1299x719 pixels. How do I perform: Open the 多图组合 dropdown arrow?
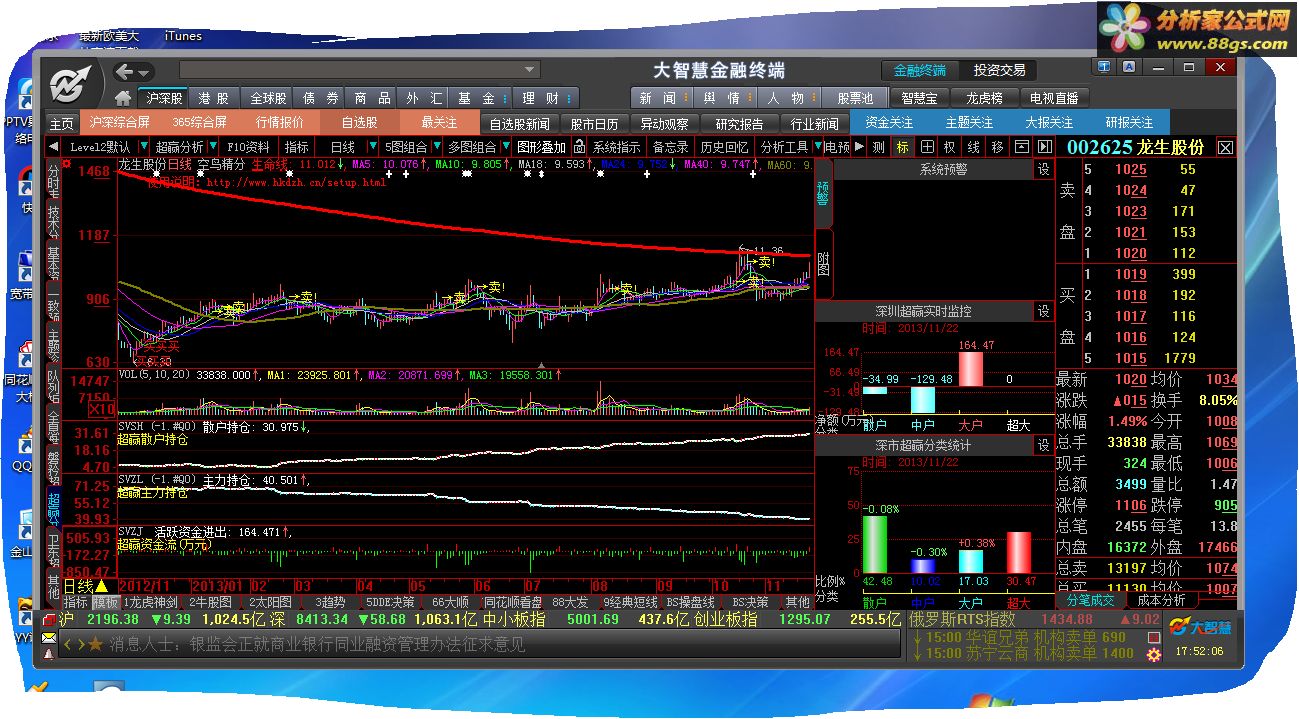(x=504, y=147)
